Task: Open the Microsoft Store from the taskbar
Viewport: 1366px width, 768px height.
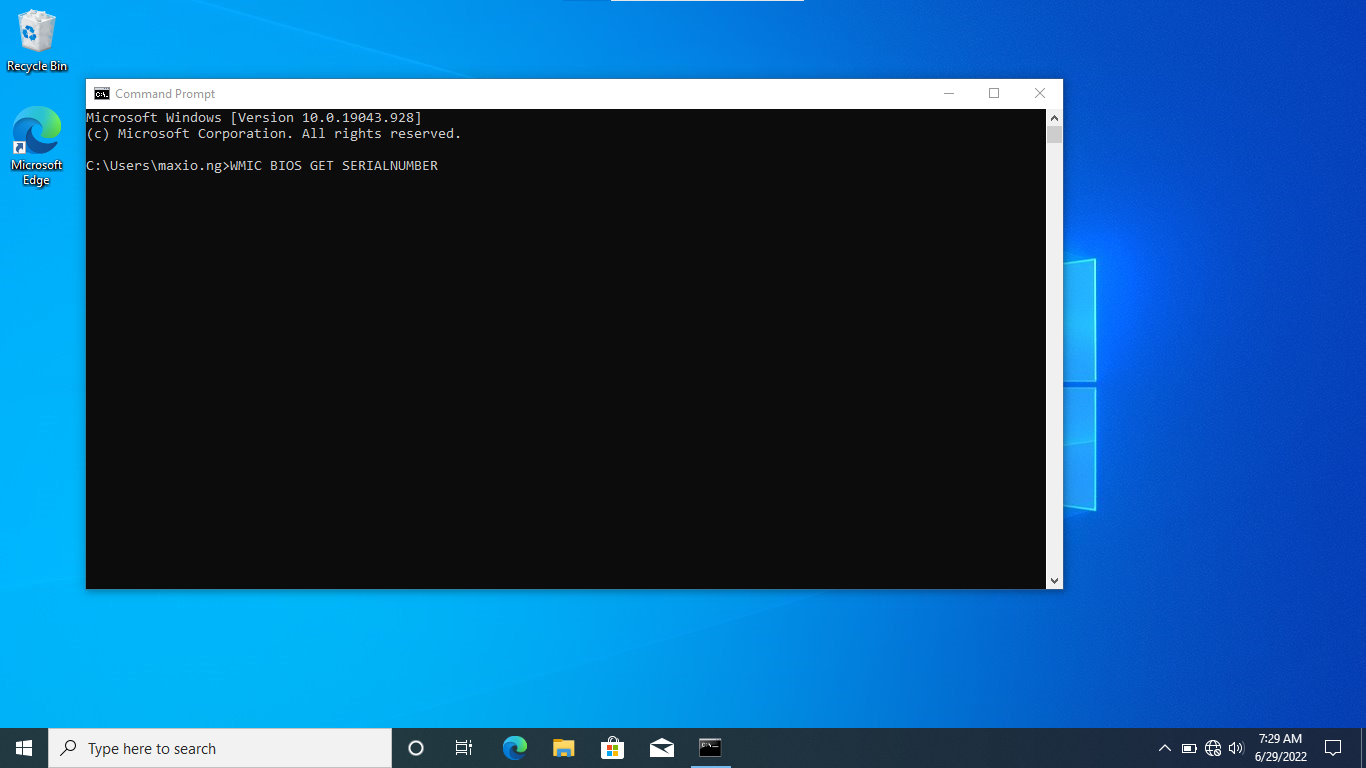Action: (x=612, y=747)
